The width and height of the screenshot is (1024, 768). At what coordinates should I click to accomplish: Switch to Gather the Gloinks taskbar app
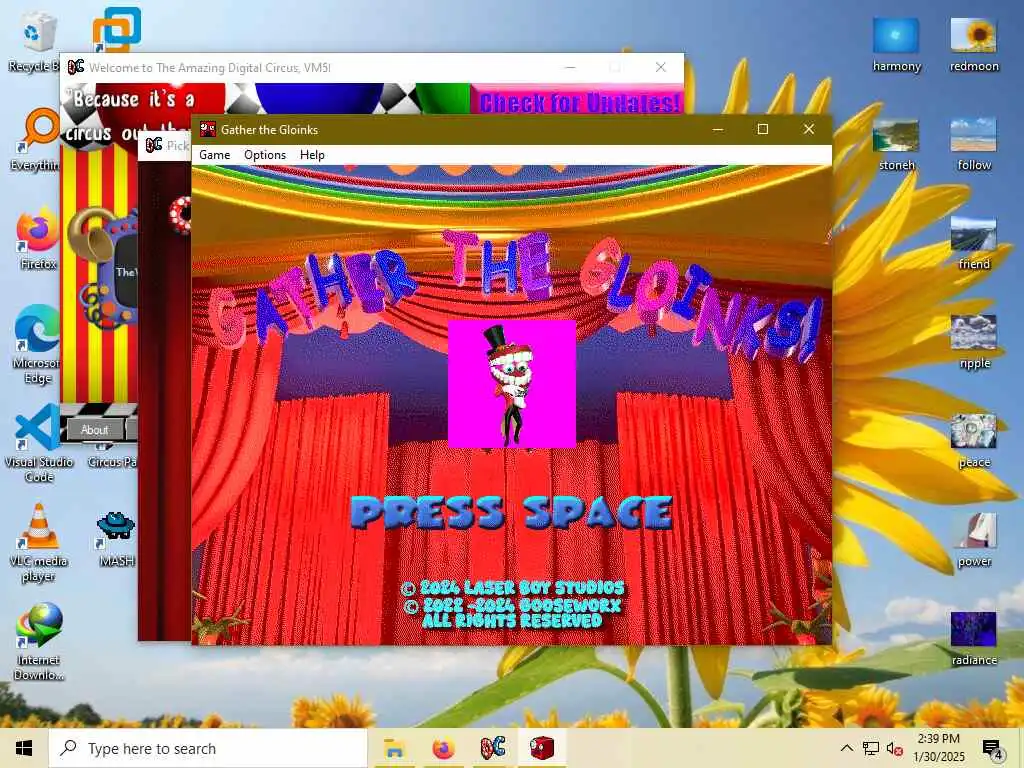click(542, 748)
